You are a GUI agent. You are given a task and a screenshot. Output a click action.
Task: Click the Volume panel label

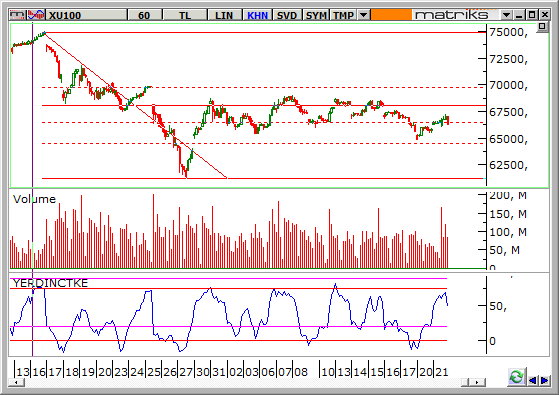pos(35,199)
